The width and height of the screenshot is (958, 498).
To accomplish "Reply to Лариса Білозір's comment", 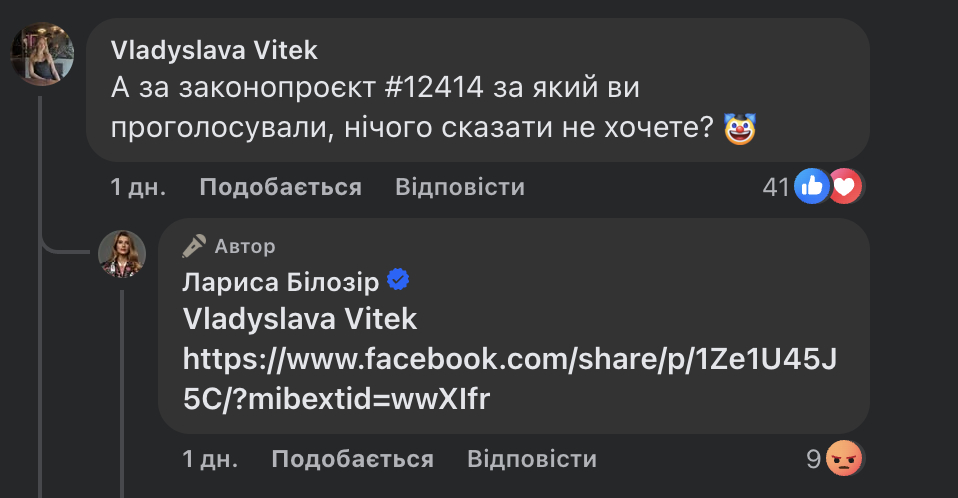I will pyautogui.click(x=532, y=459).
